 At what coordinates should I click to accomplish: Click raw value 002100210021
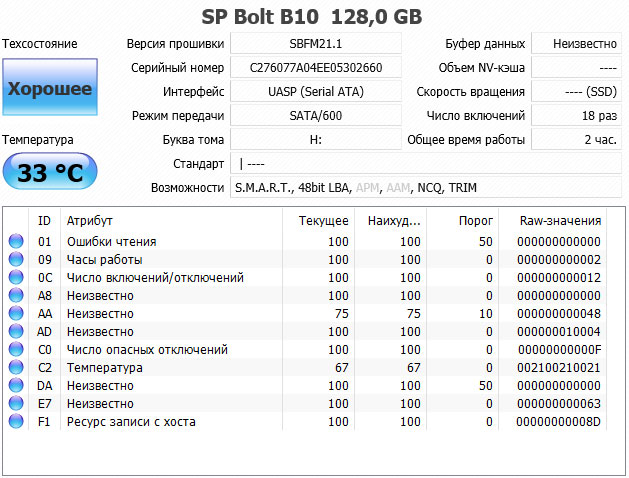coord(559,368)
